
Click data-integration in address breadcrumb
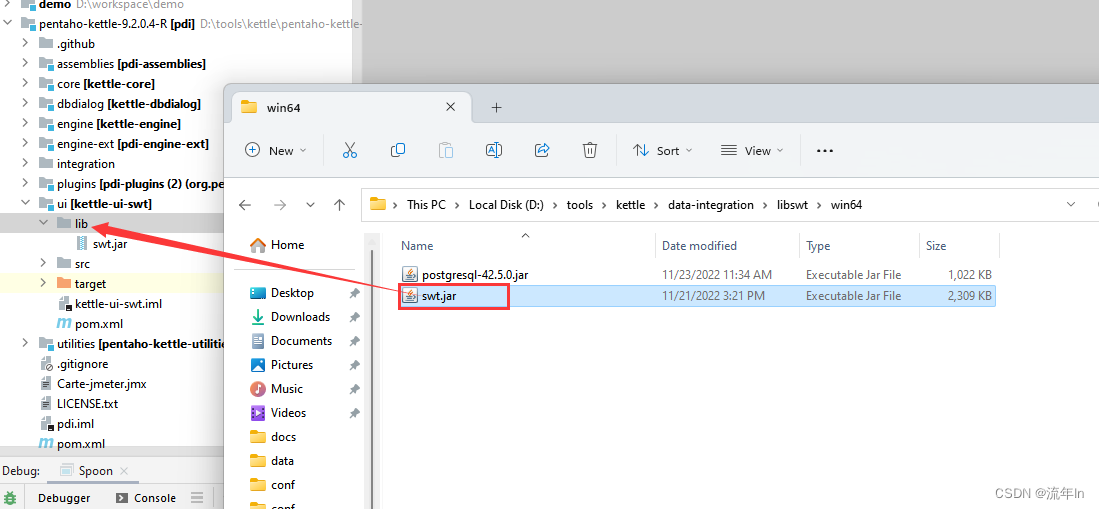(711, 205)
